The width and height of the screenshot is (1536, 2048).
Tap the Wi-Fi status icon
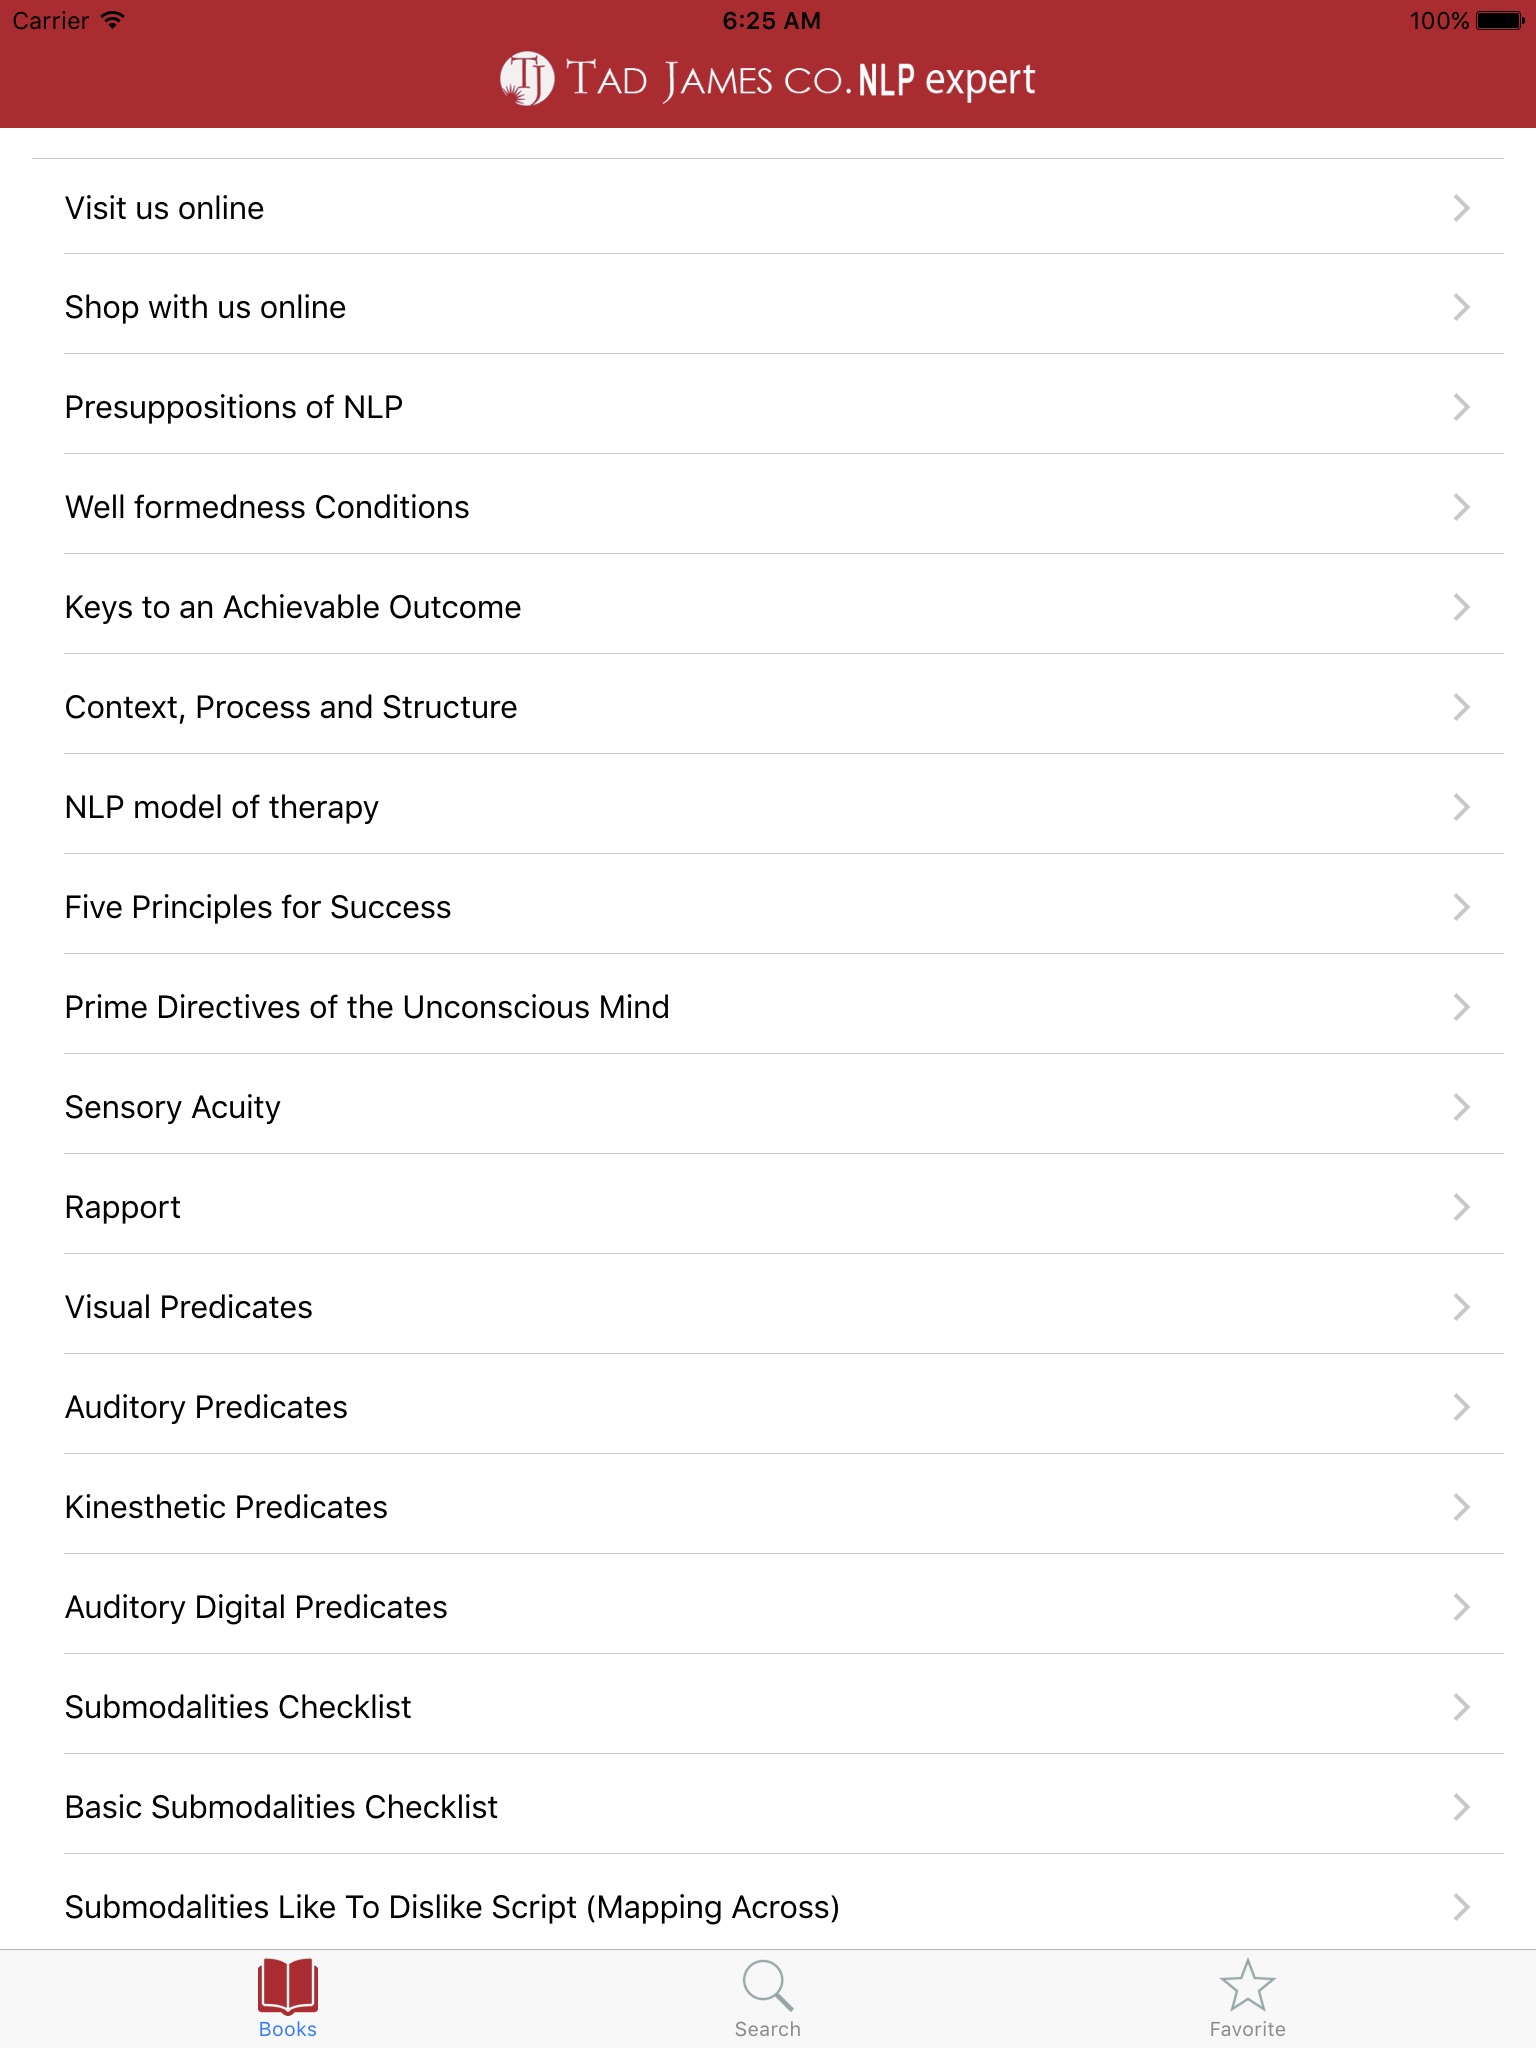coord(113,21)
